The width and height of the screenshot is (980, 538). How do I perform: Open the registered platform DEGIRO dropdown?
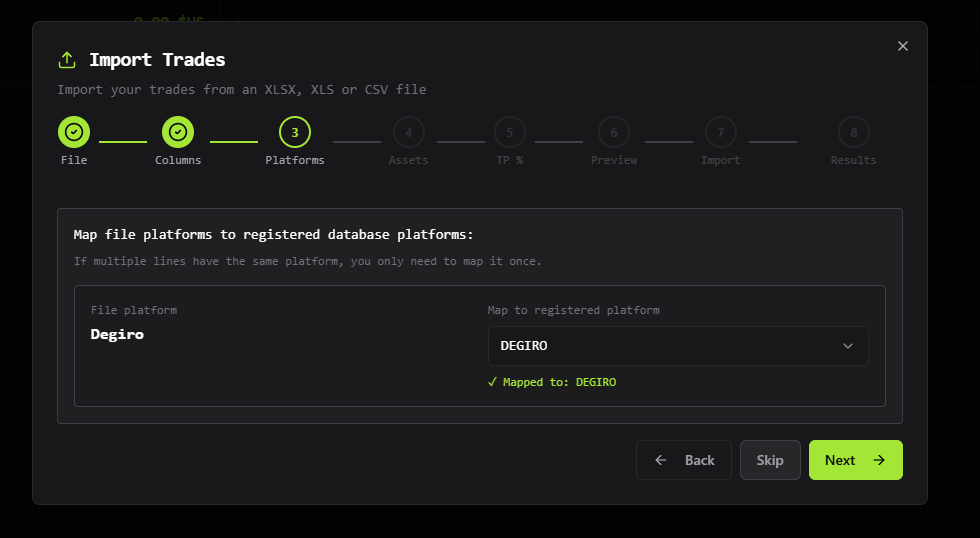tap(678, 346)
